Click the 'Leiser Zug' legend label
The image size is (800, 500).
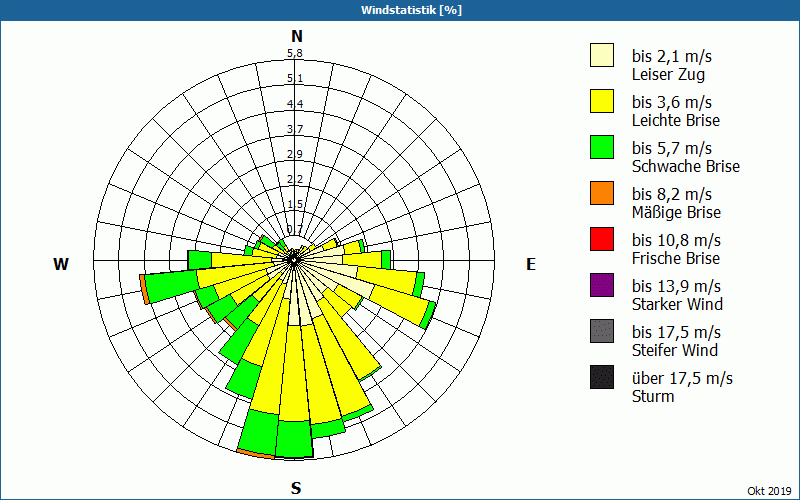tap(668, 74)
